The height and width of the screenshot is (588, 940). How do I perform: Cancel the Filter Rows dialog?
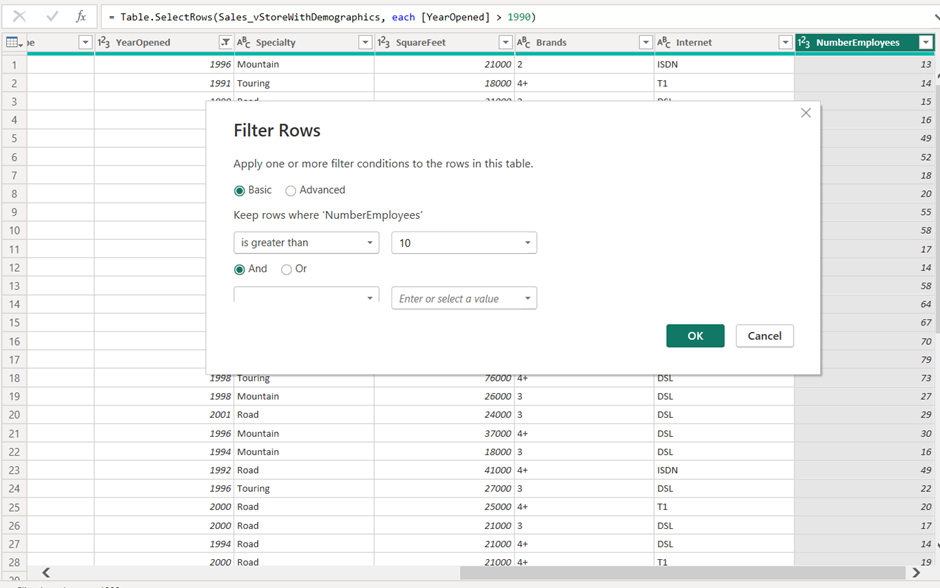[764, 336]
